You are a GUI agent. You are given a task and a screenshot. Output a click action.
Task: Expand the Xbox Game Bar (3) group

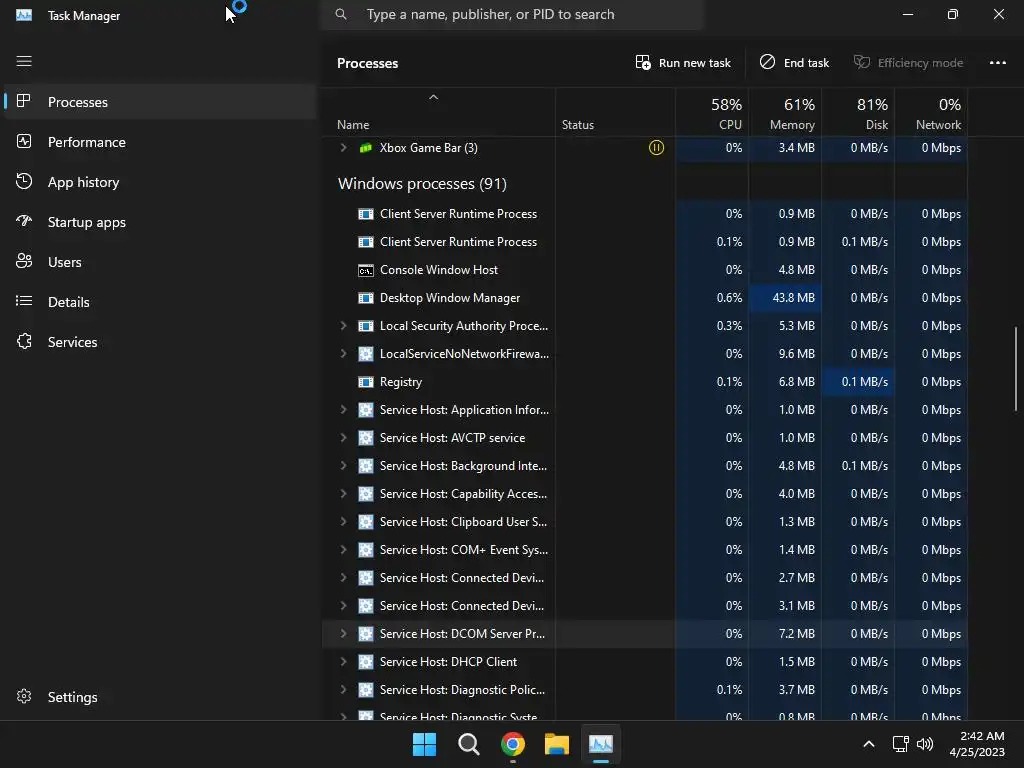pyautogui.click(x=344, y=148)
